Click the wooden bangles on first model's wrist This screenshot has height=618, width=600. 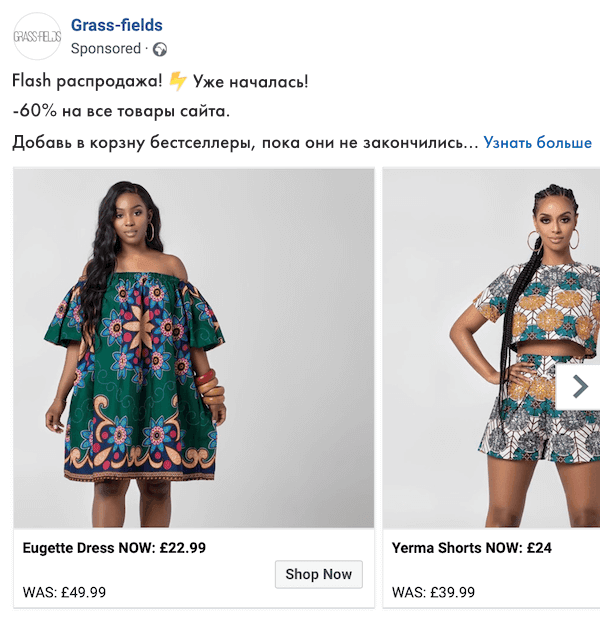click(210, 387)
